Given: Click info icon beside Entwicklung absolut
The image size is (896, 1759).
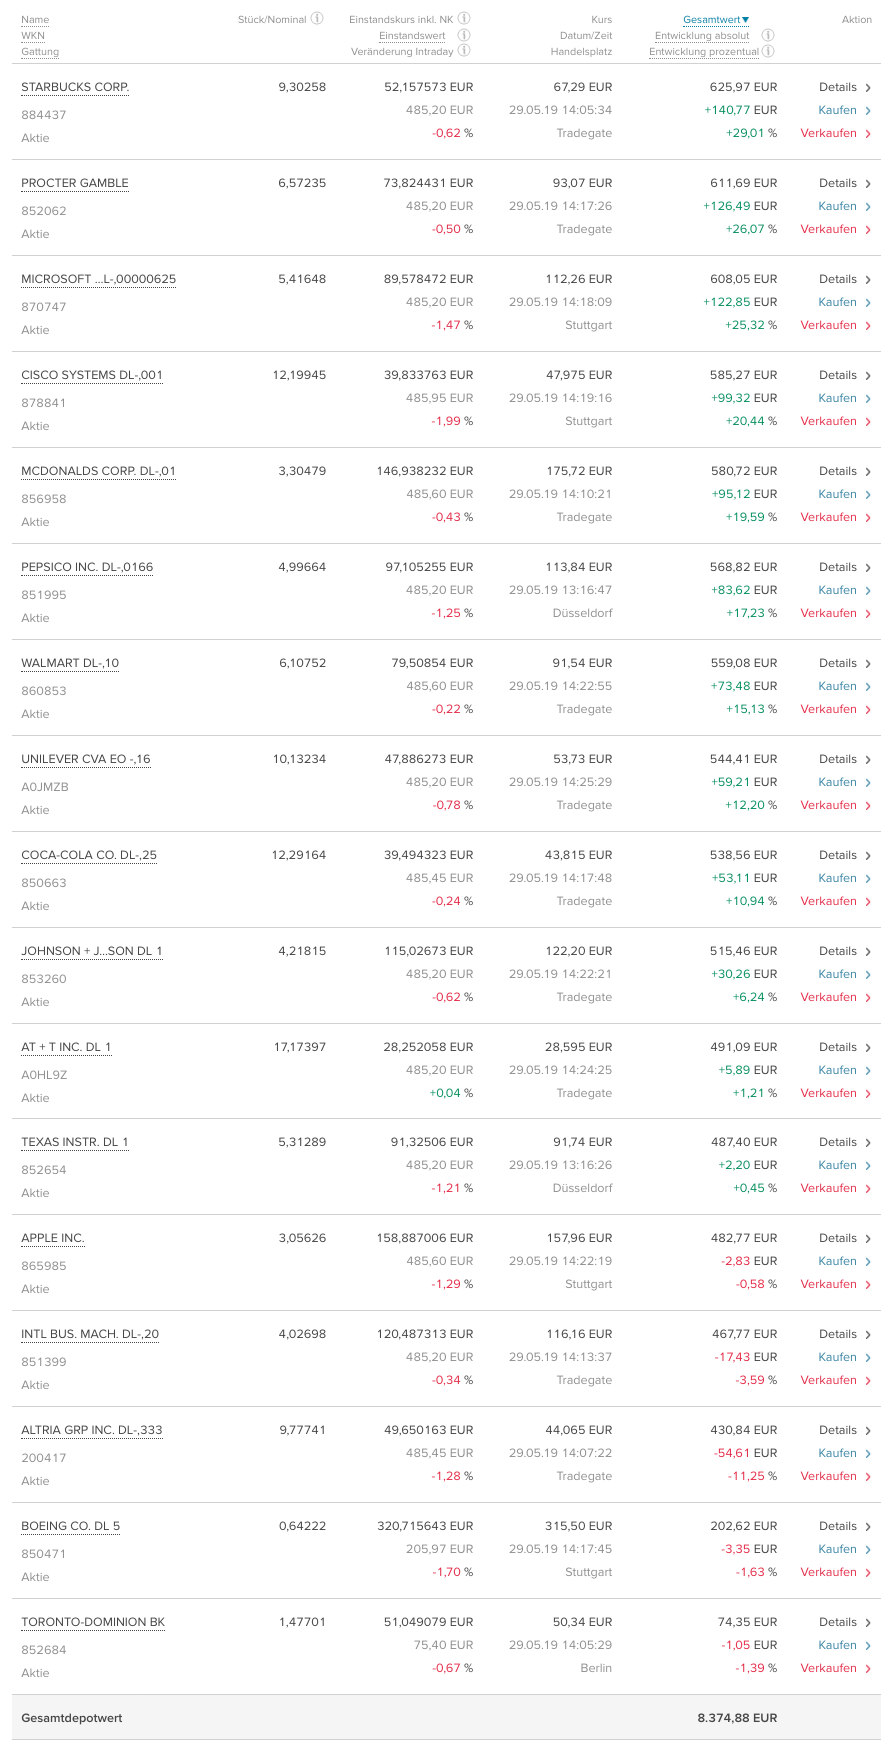Looking at the screenshot, I should [x=768, y=35].
